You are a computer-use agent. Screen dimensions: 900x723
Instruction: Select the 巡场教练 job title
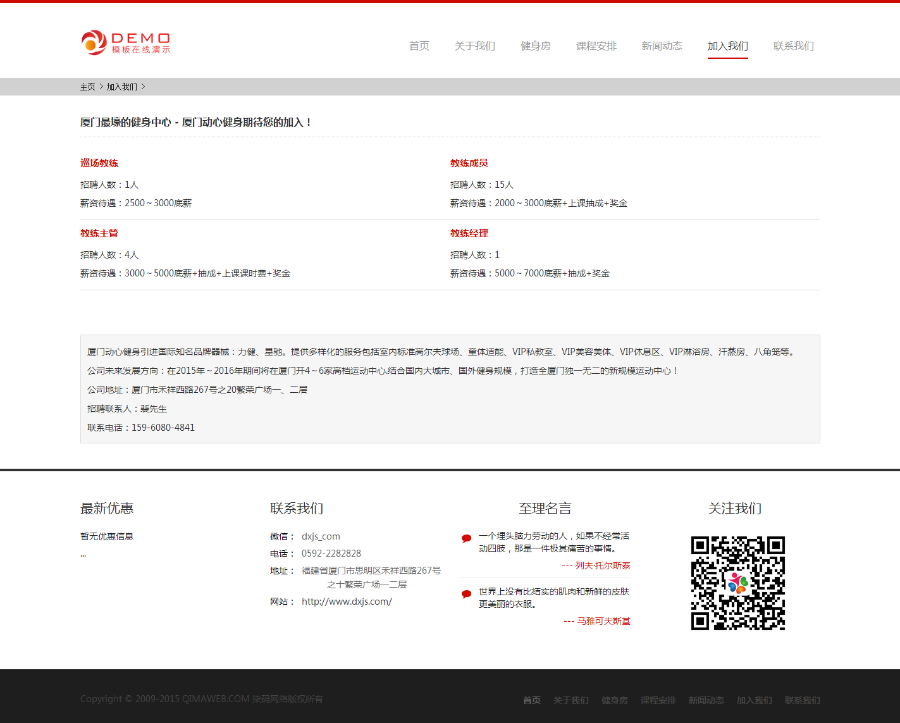point(99,163)
